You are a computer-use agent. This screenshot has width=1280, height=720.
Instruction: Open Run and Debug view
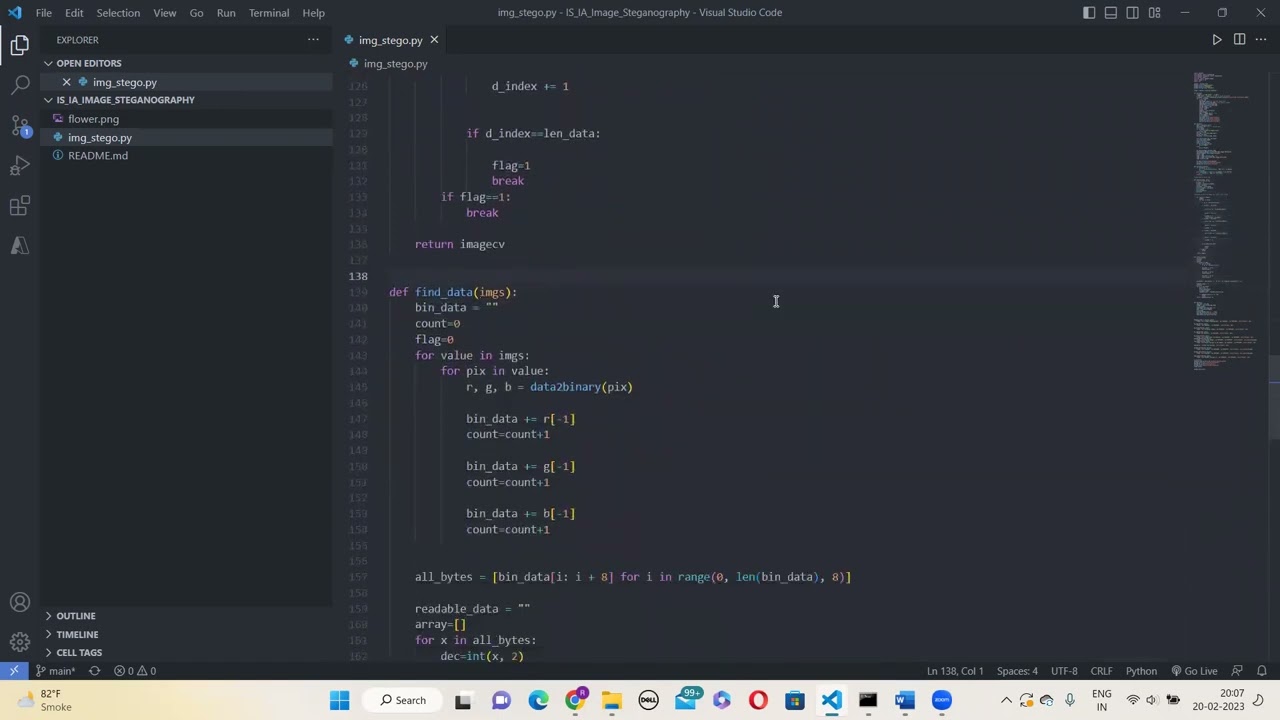coord(20,166)
